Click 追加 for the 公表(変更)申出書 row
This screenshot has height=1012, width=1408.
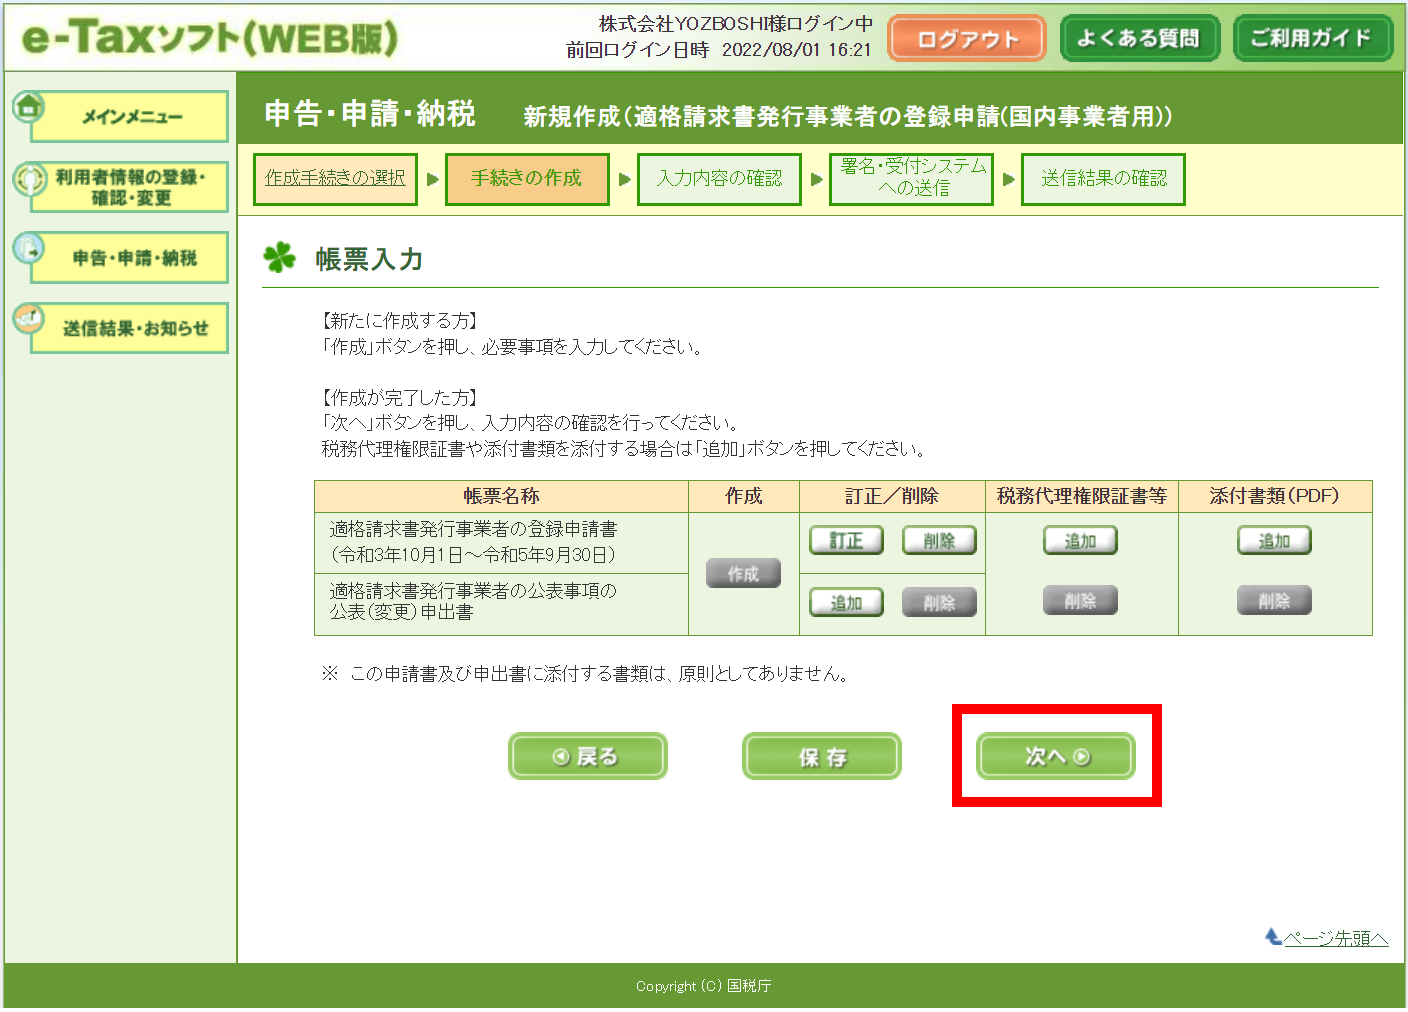coord(846,603)
